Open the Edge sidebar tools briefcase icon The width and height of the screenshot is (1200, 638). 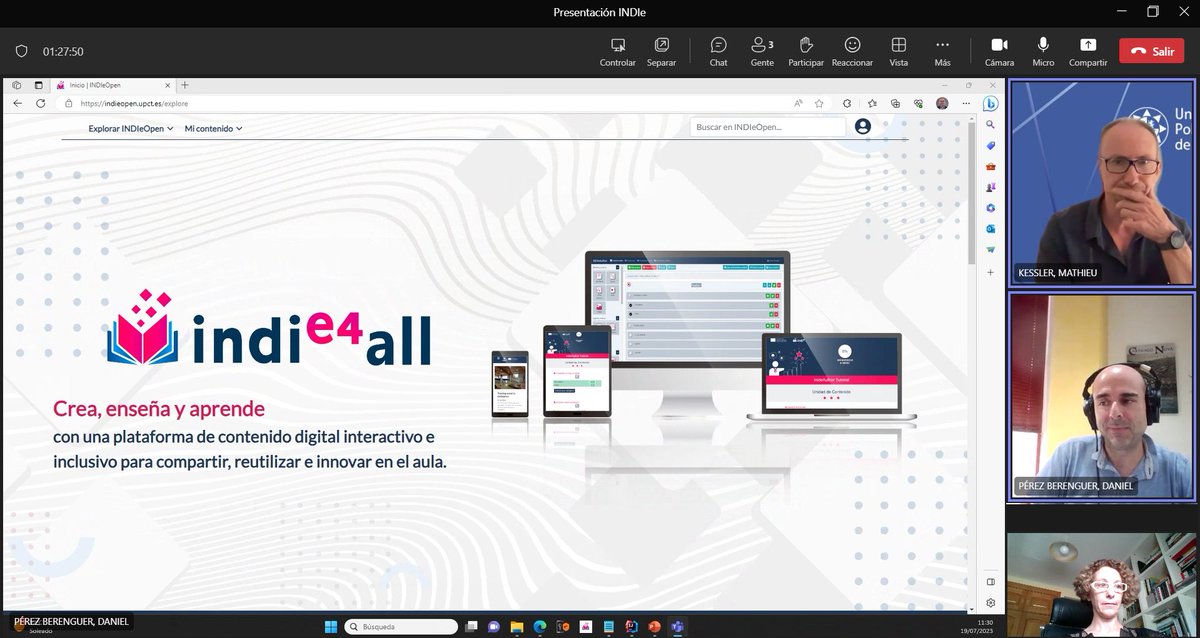(x=990, y=166)
